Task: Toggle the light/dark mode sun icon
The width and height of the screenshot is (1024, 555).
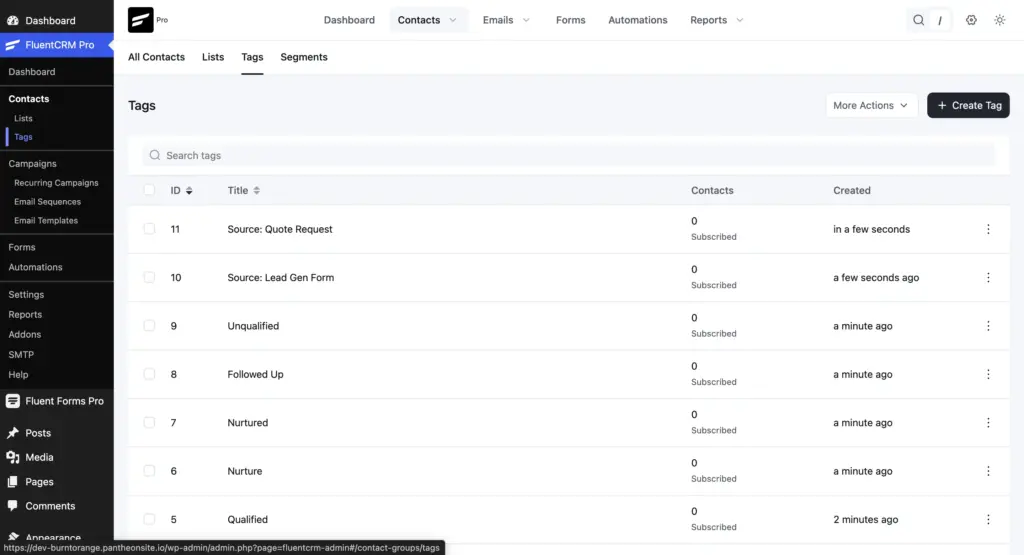Action: [x=999, y=20]
